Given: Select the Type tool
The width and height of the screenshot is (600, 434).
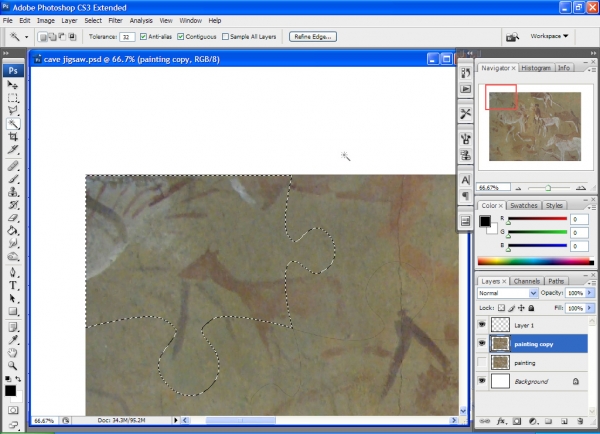Looking at the screenshot, I should (13, 286).
